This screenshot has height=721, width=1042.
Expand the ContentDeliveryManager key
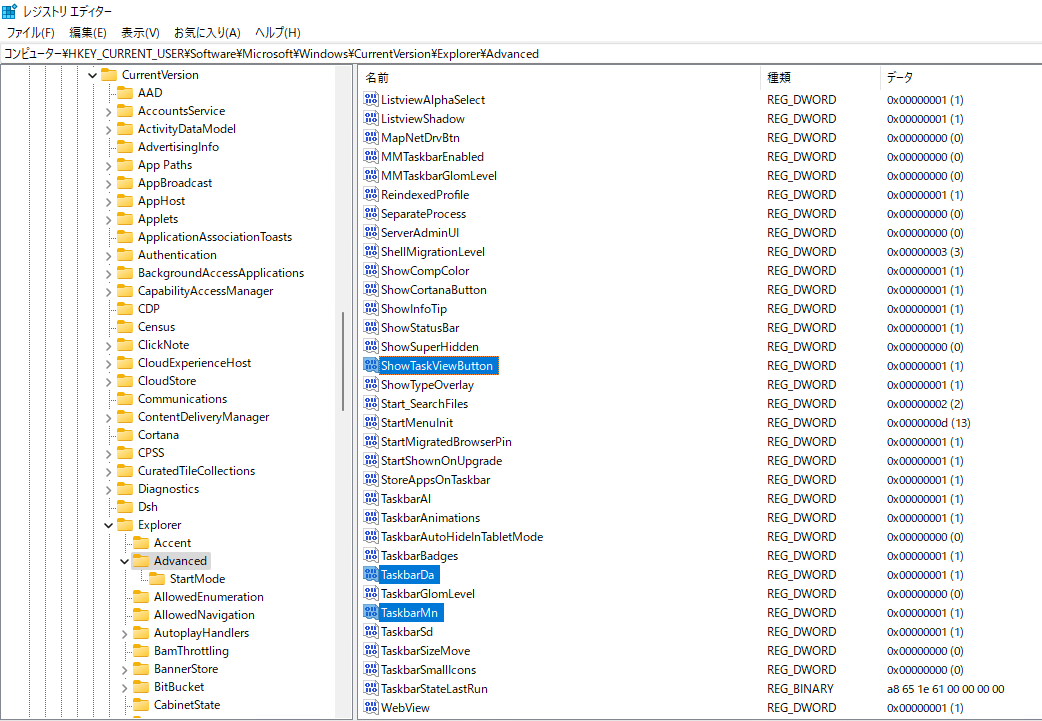pyautogui.click(x=108, y=417)
